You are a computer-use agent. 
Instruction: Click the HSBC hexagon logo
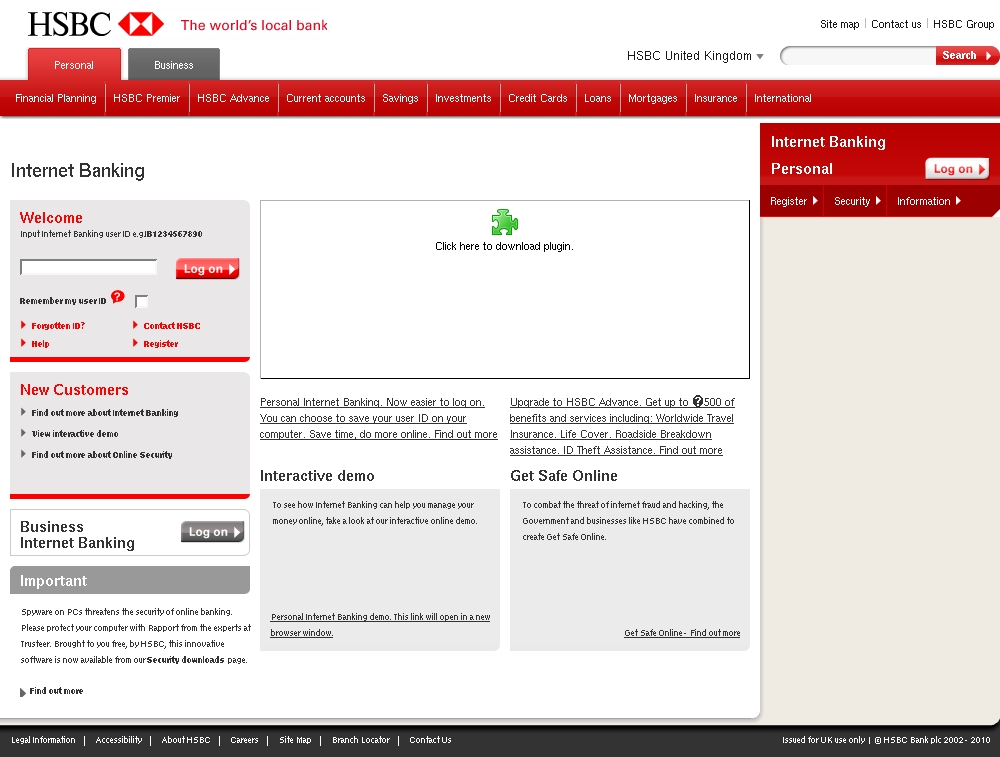(140, 24)
